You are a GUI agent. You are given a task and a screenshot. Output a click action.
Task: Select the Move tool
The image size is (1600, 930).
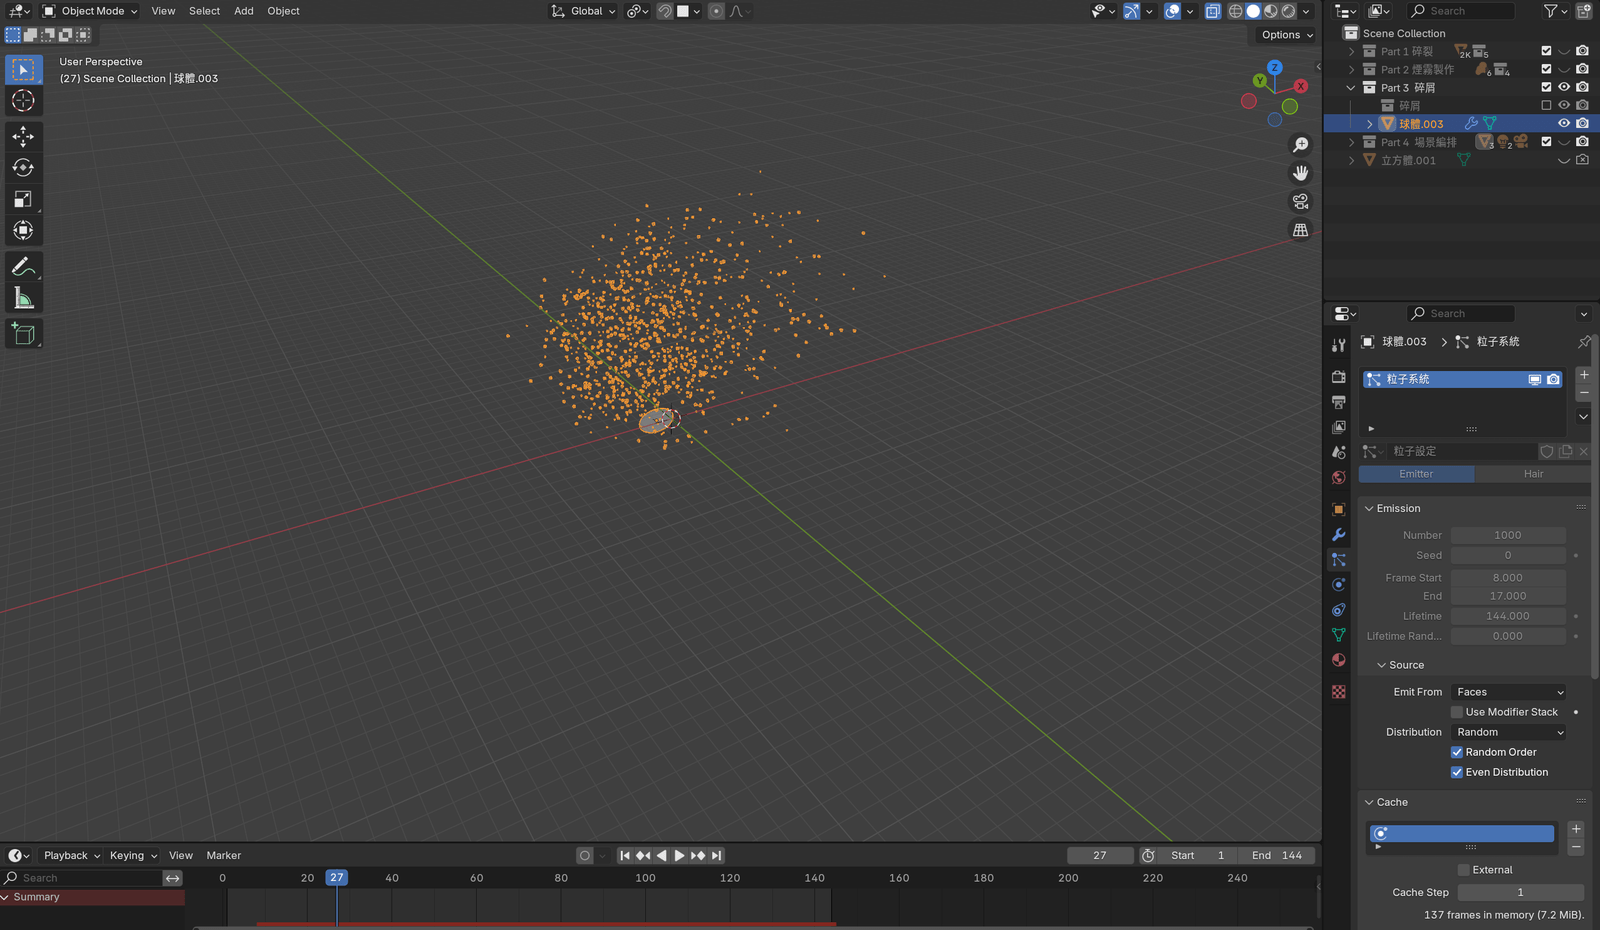coord(23,136)
